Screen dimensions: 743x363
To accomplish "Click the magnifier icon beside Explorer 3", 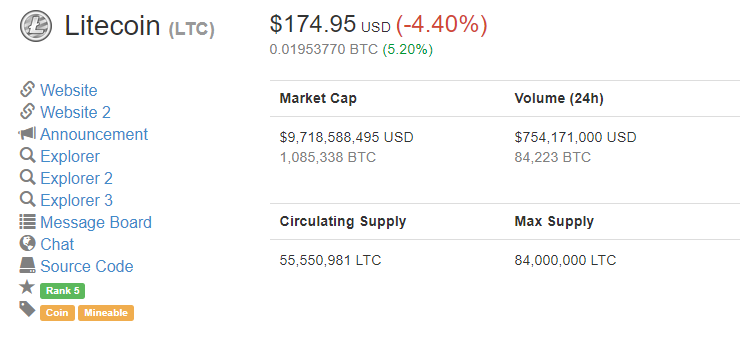I will click(x=27, y=200).
